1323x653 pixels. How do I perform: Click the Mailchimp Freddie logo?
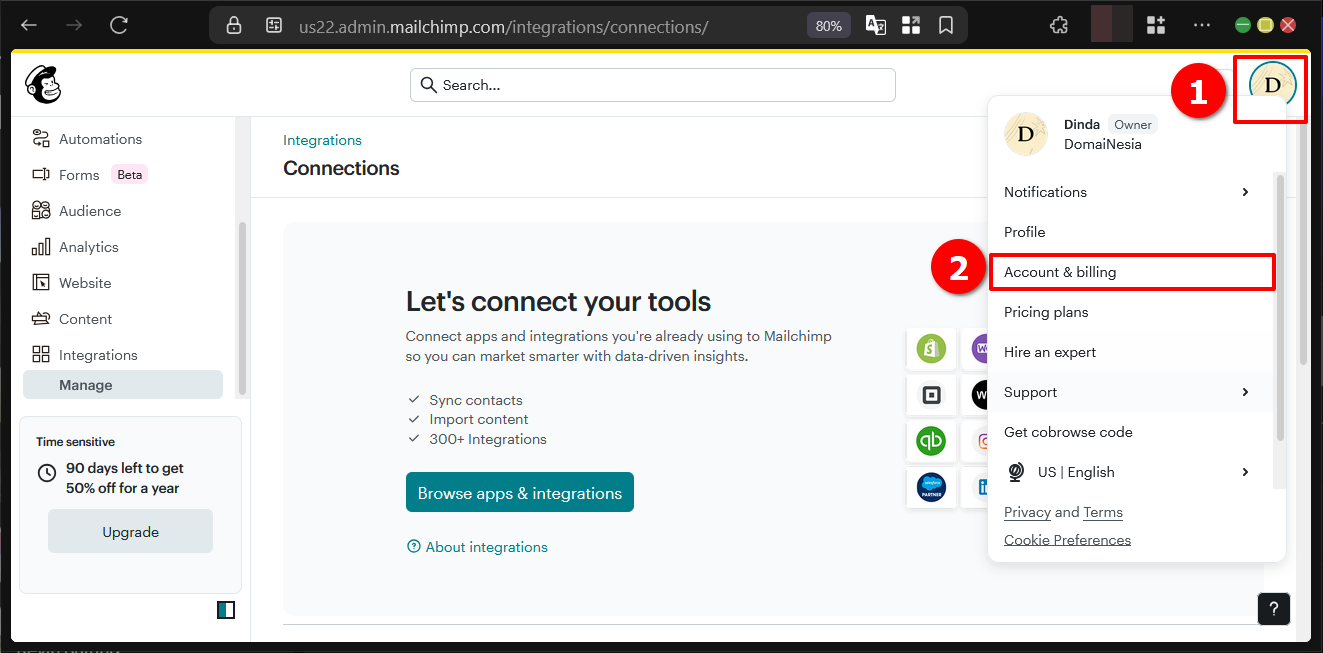43,85
